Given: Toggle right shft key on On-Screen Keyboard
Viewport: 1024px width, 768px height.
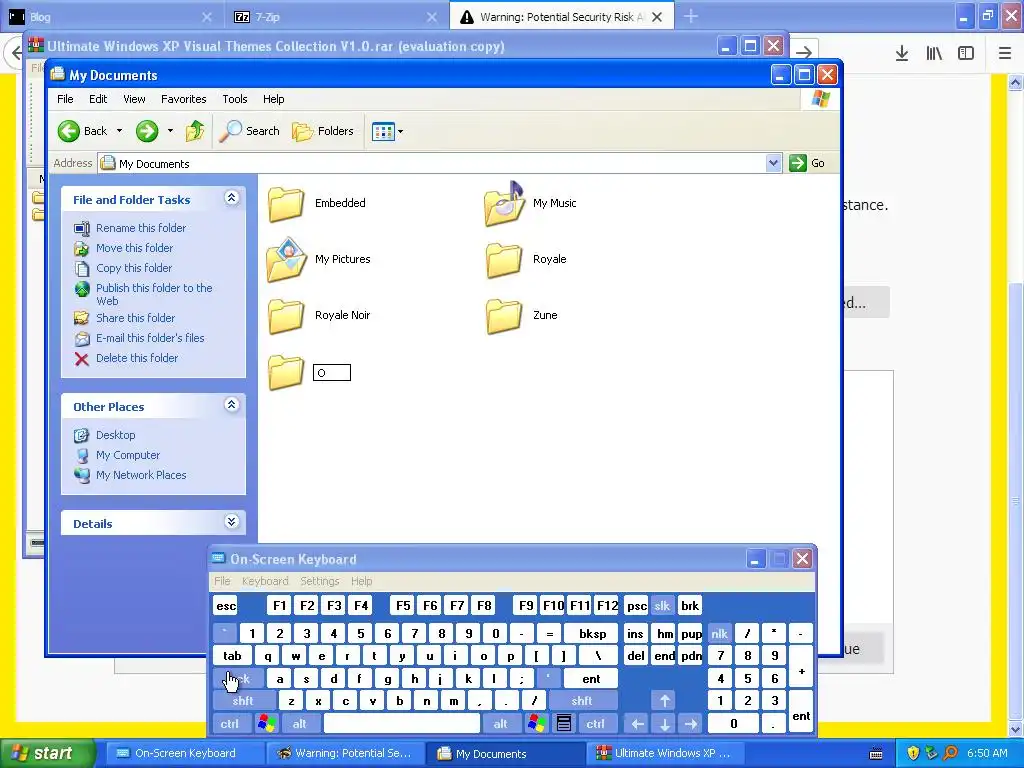Looking at the screenshot, I should pyautogui.click(x=583, y=701).
